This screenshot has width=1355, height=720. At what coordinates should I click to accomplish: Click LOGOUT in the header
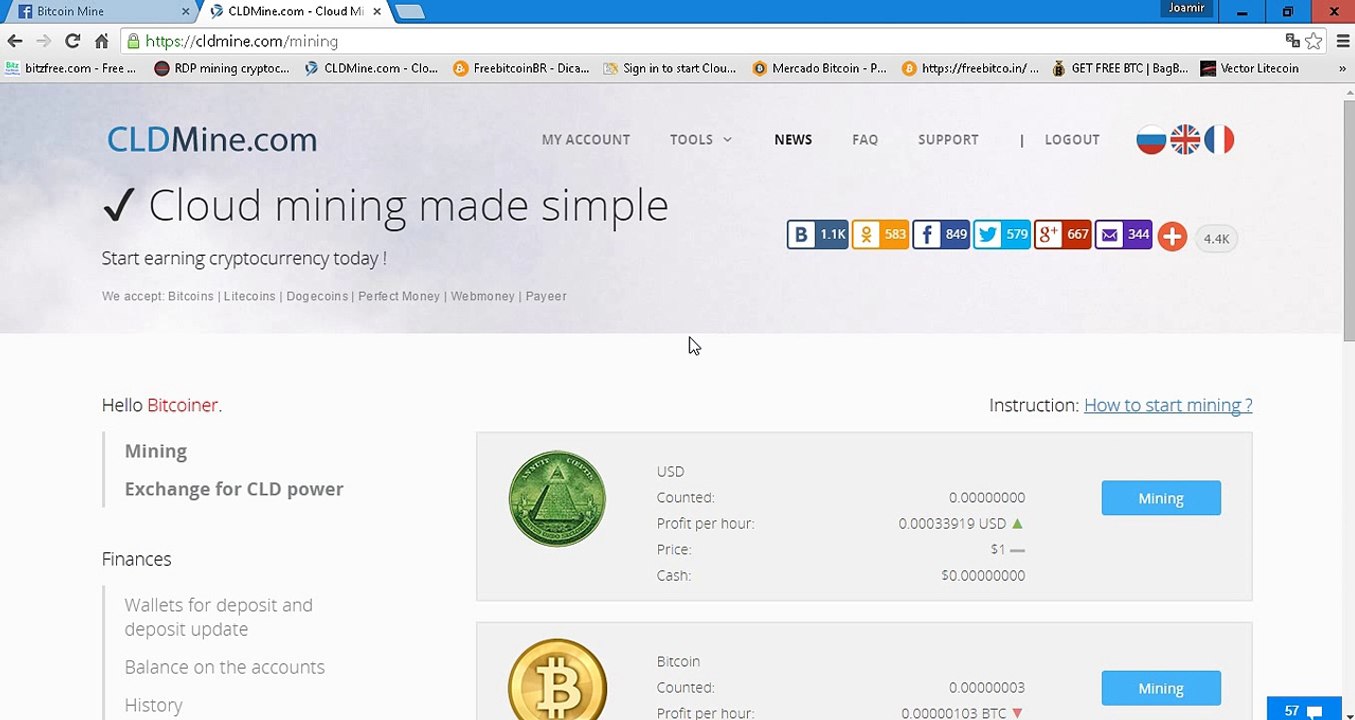1072,140
